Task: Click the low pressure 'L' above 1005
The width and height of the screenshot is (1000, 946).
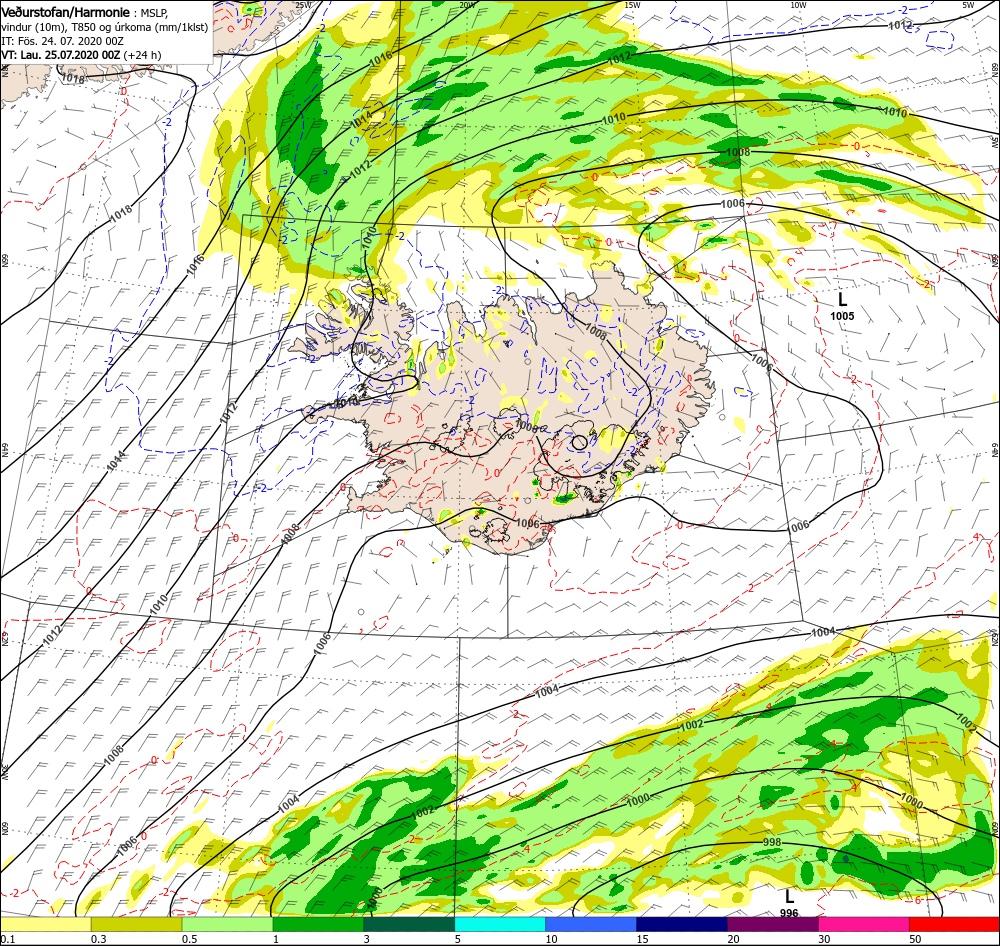Action: pos(842,299)
